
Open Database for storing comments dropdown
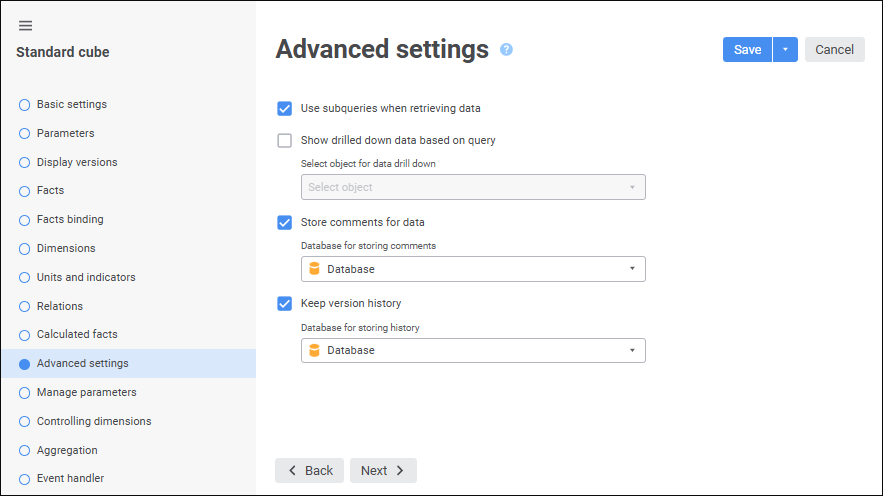632,269
